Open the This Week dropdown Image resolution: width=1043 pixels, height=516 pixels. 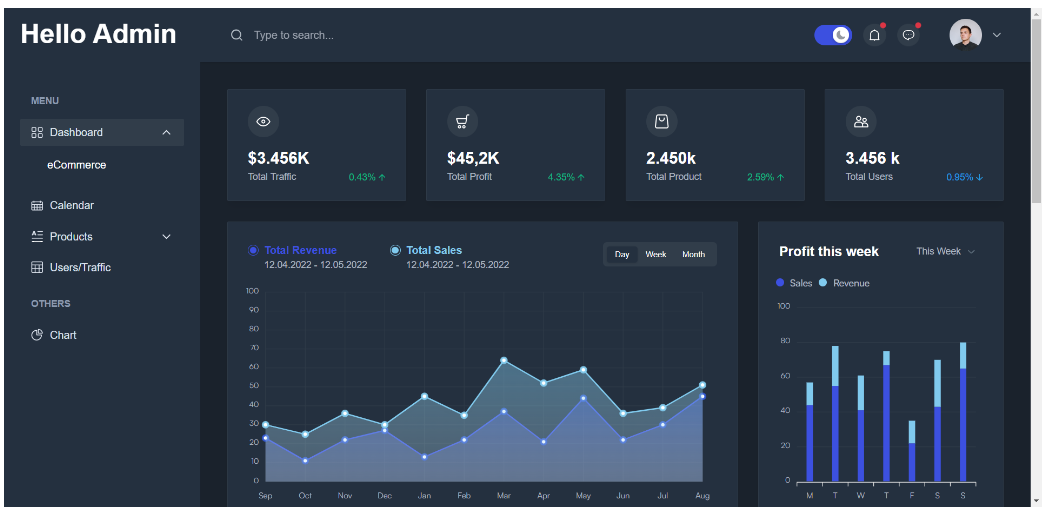(x=945, y=251)
